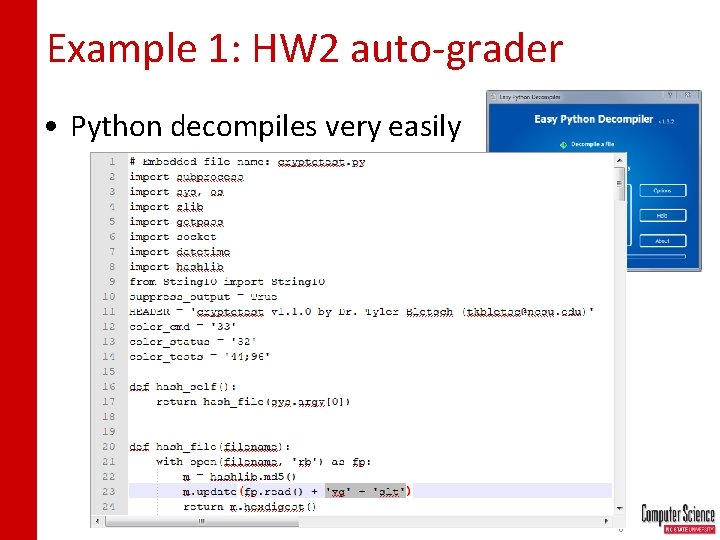Select the green Decompile a file option
This screenshot has height=540, width=720.
point(587,144)
